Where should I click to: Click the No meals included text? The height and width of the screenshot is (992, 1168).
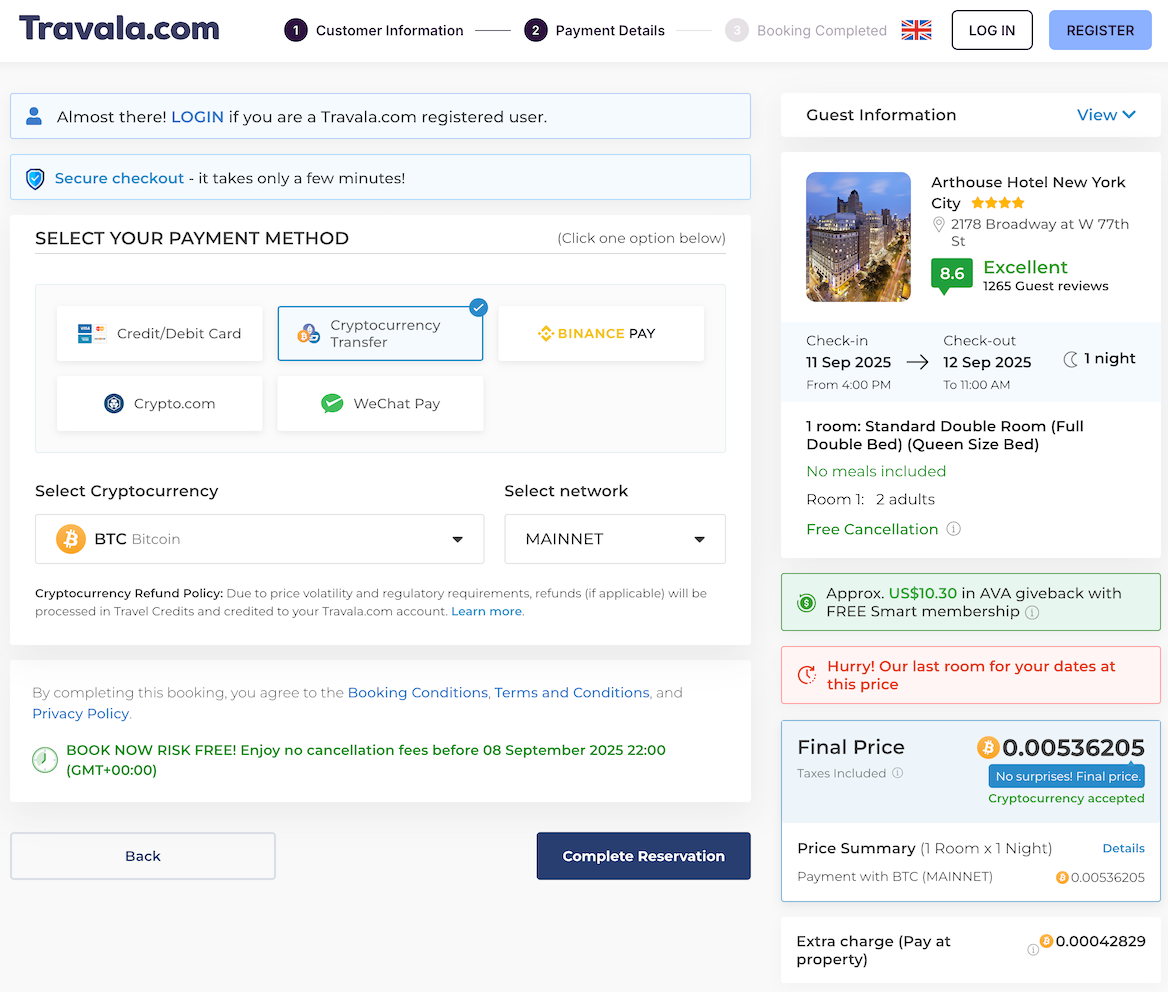point(876,471)
